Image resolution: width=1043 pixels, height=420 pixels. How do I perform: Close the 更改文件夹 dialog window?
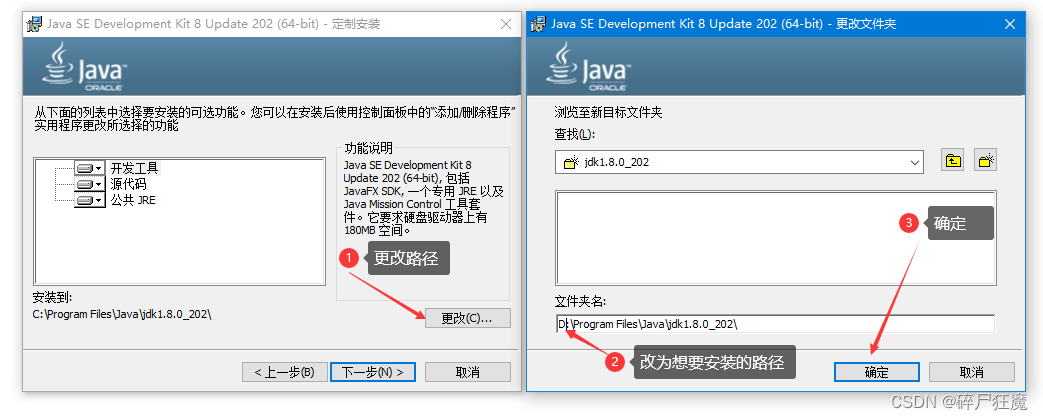click(1010, 24)
